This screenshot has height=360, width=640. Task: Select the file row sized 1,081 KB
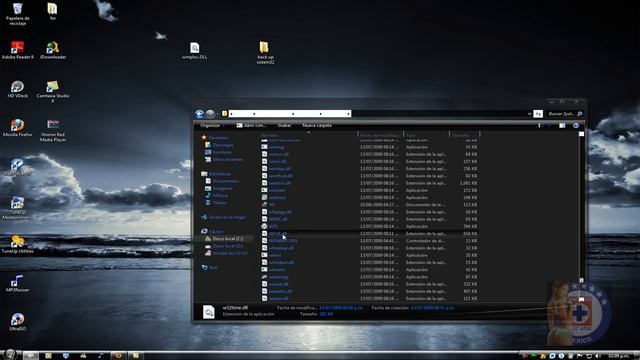[x=369, y=183]
